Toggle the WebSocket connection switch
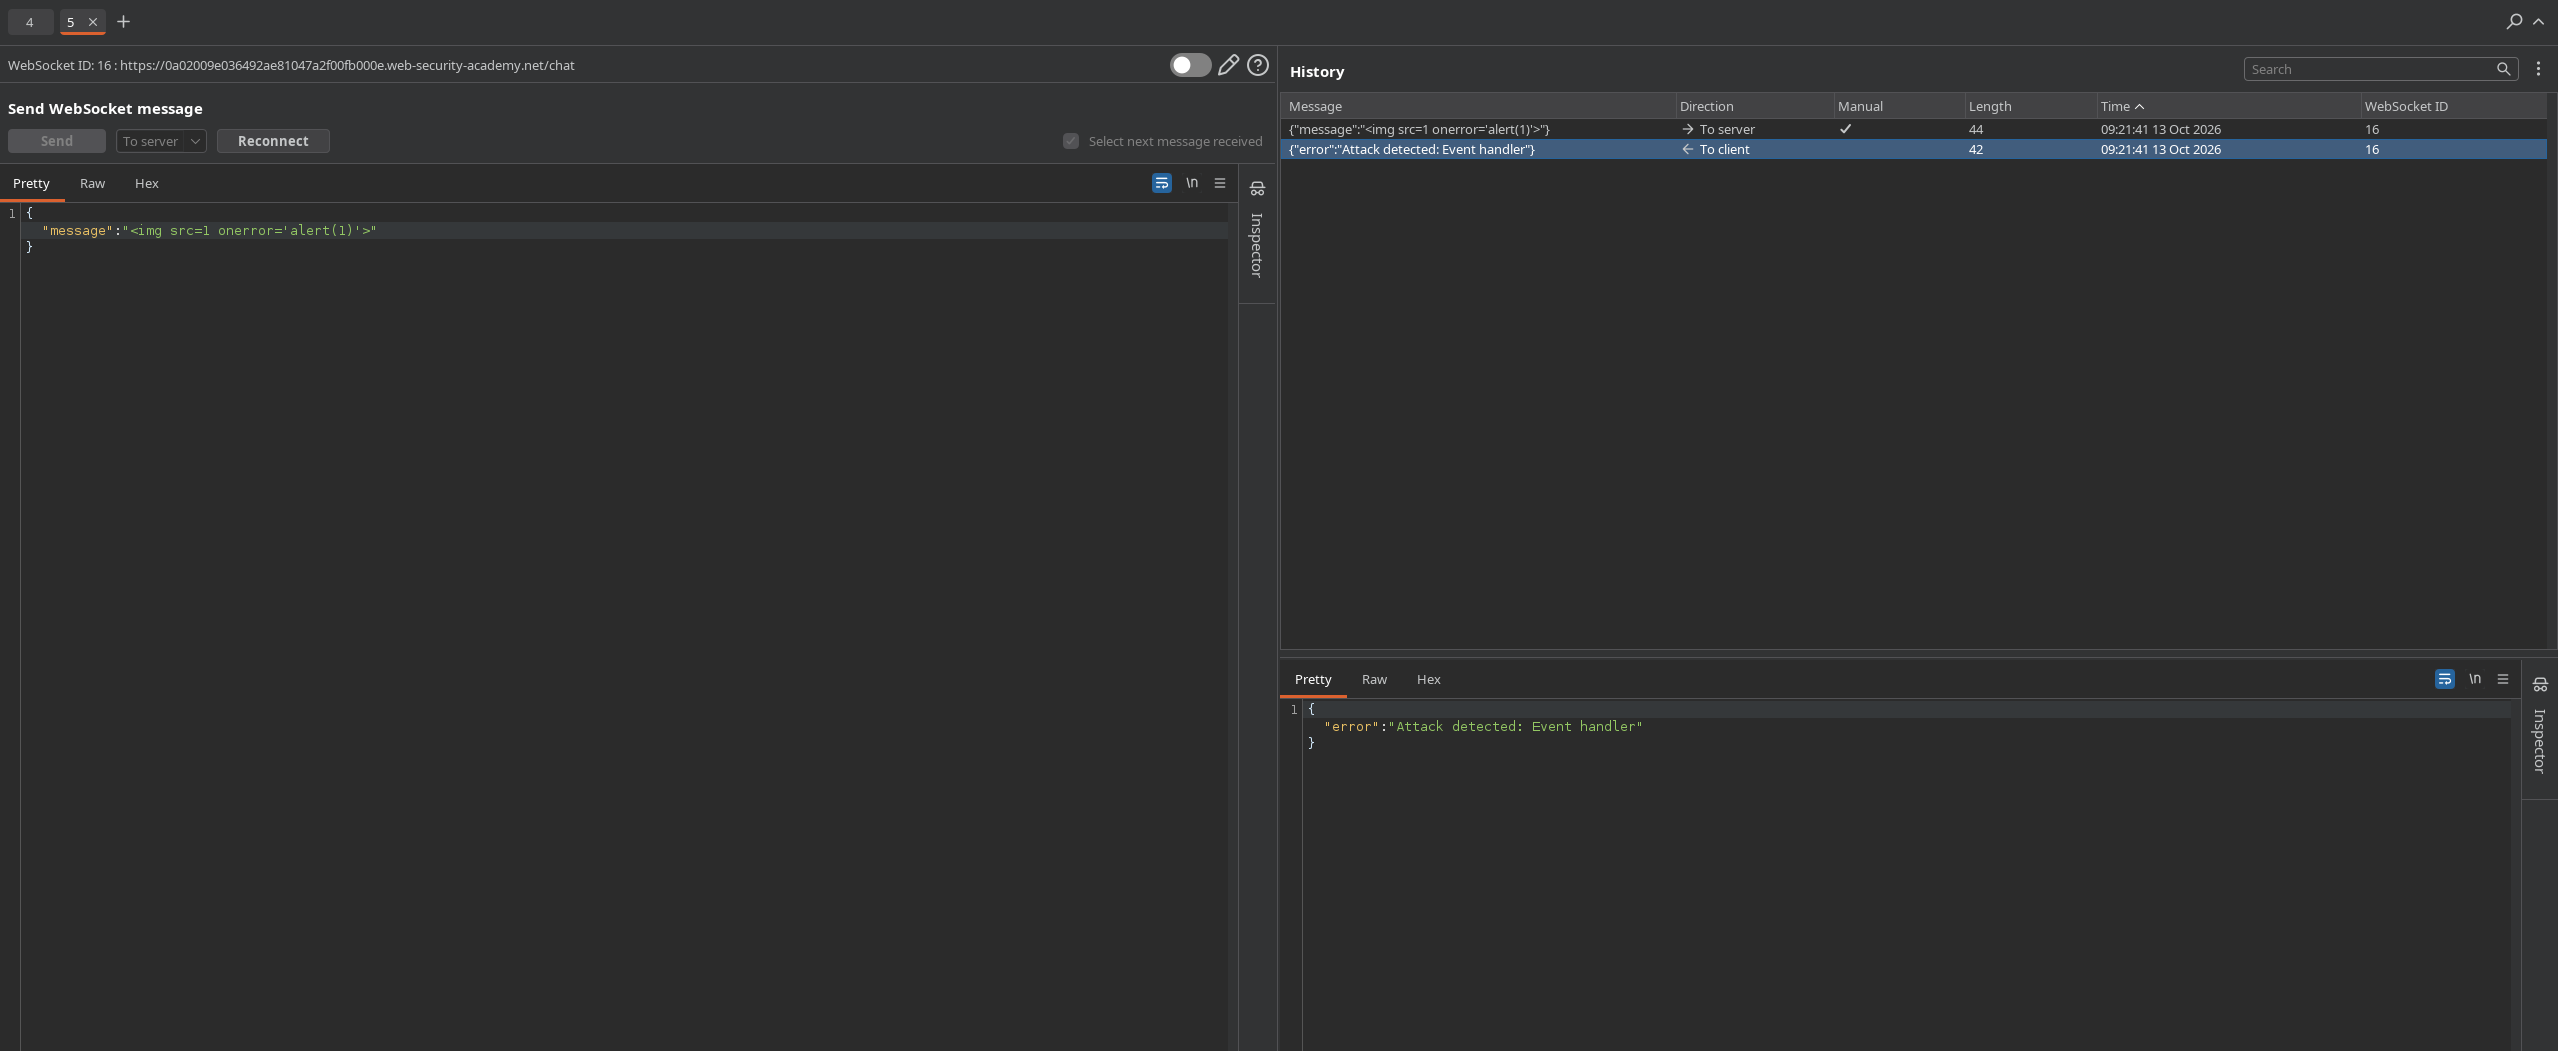Screen dimensions: 2558x1051 pyautogui.click(x=1190, y=65)
